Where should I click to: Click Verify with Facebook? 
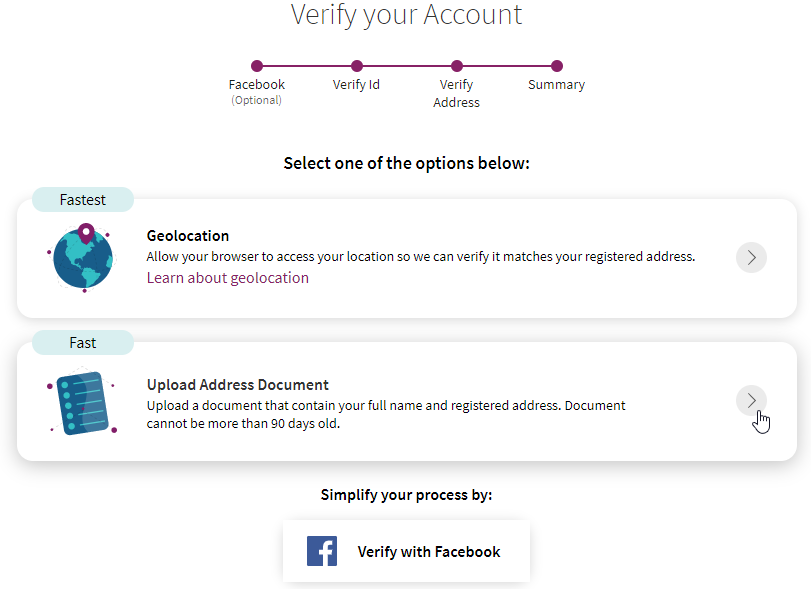pos(406,551)
